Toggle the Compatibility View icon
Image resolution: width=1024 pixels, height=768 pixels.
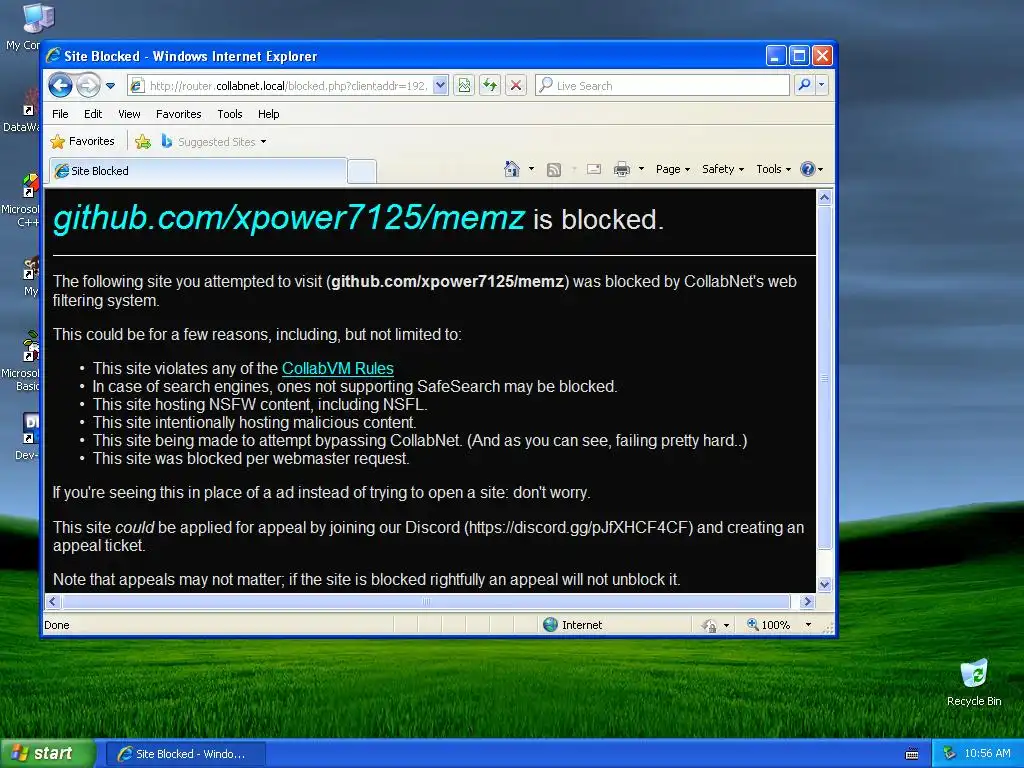[x=464, y=85]
